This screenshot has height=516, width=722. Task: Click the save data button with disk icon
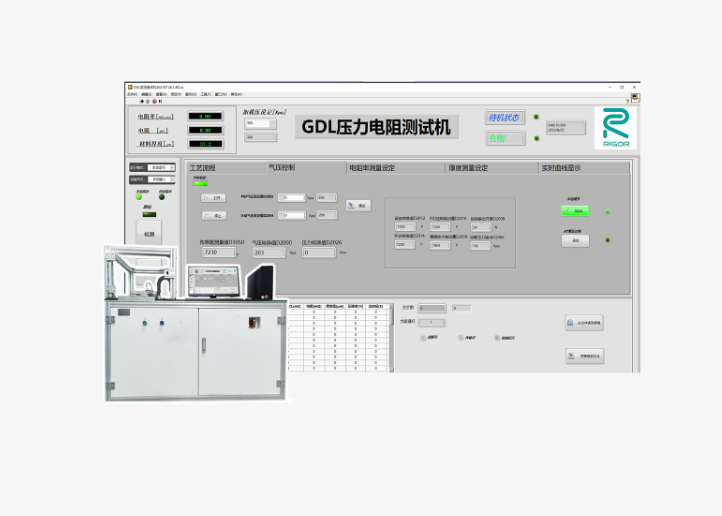[x=584, y=323]
